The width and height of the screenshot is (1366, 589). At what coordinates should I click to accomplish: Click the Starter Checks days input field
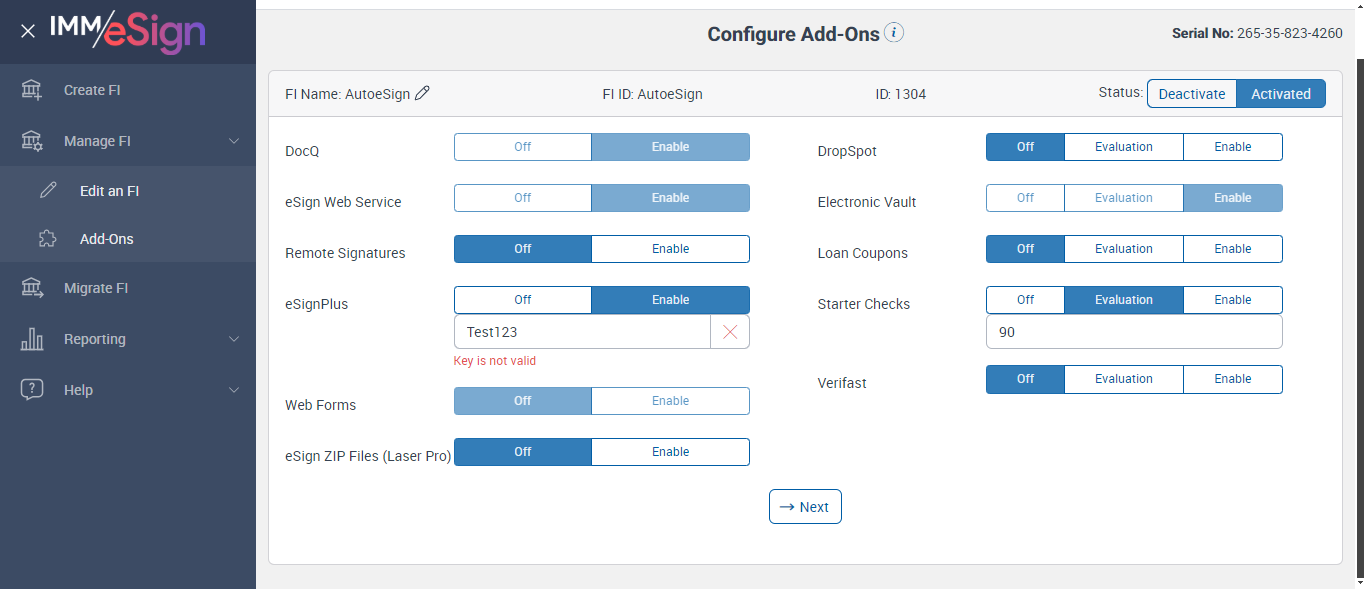coord(1133,332)
